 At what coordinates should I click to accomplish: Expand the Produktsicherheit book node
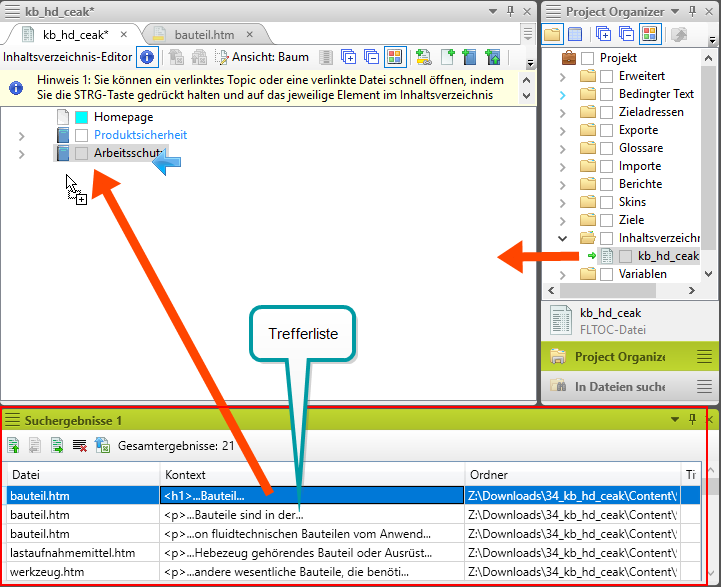22,135
